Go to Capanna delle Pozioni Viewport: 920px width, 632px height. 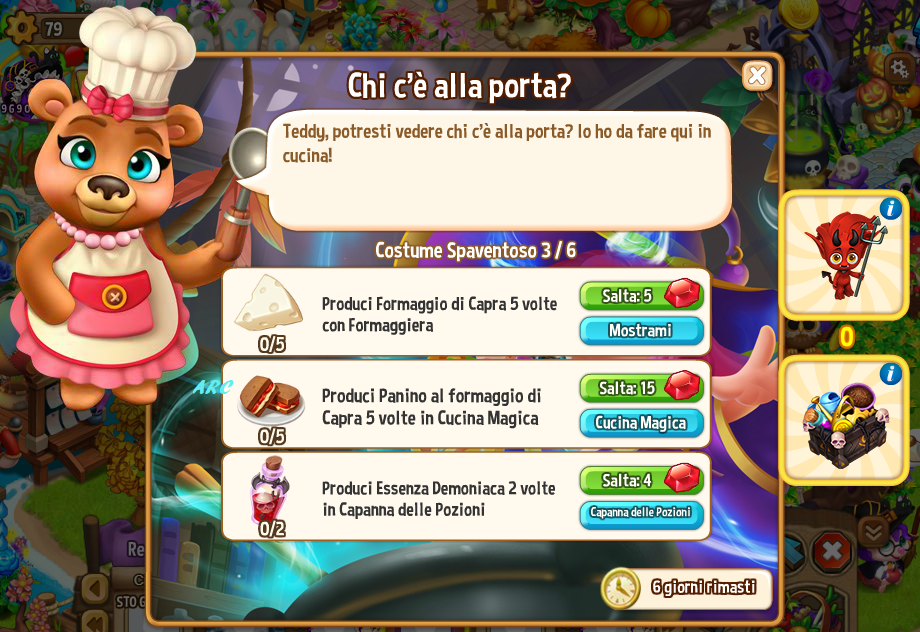tap(641, 514)
